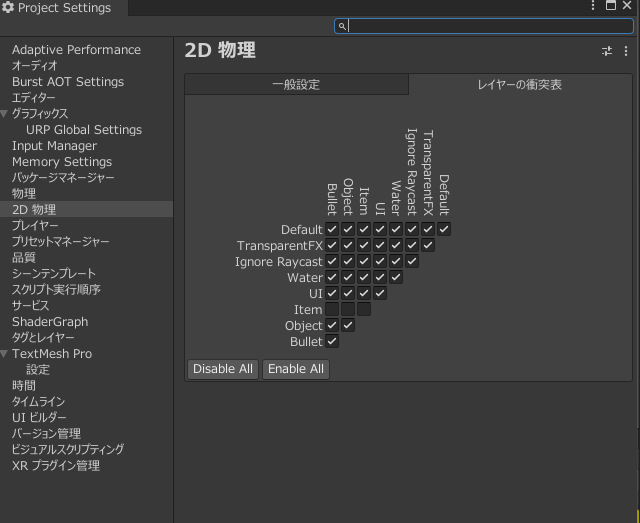Enable Item row Bullet column checkbox
The image size is (640, 523).
332,309
